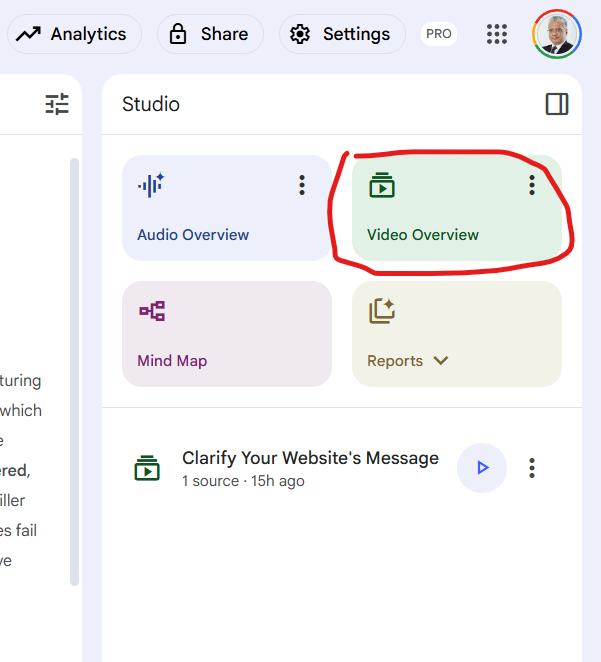Generate an Audio Overview

coord(227,208)
